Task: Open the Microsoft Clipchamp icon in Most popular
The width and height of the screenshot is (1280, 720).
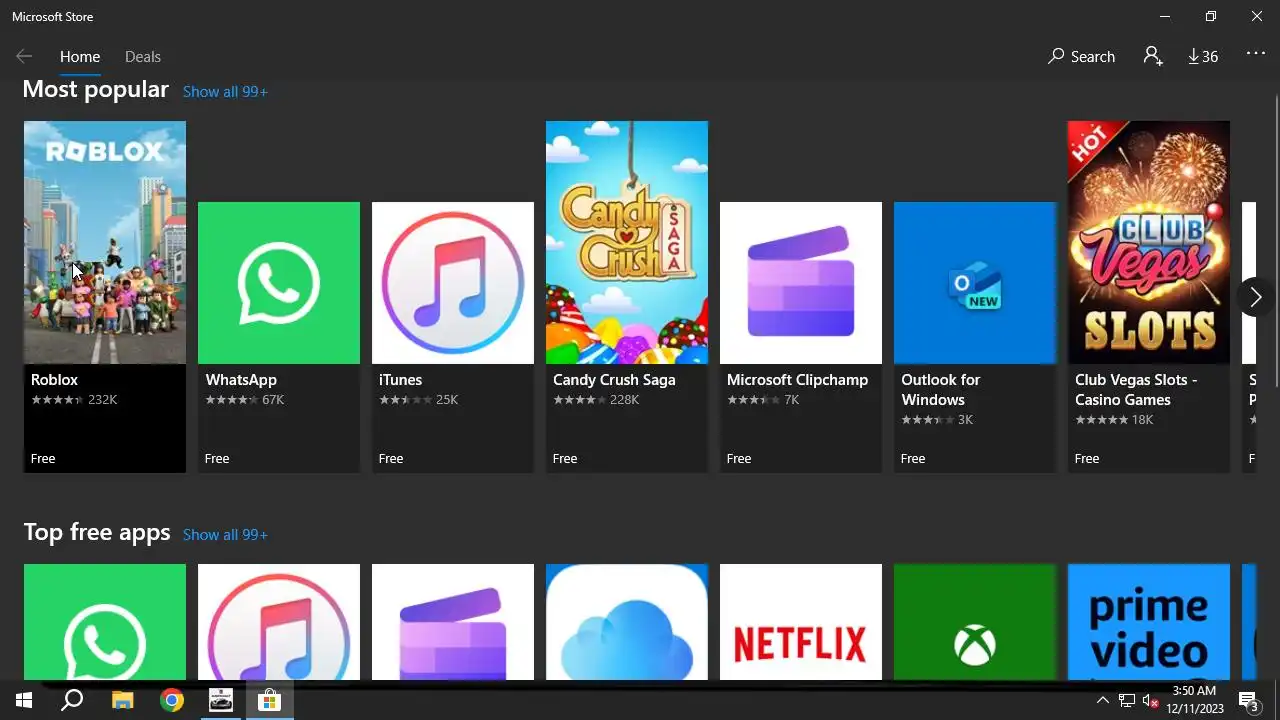Action: coord(801,283)
